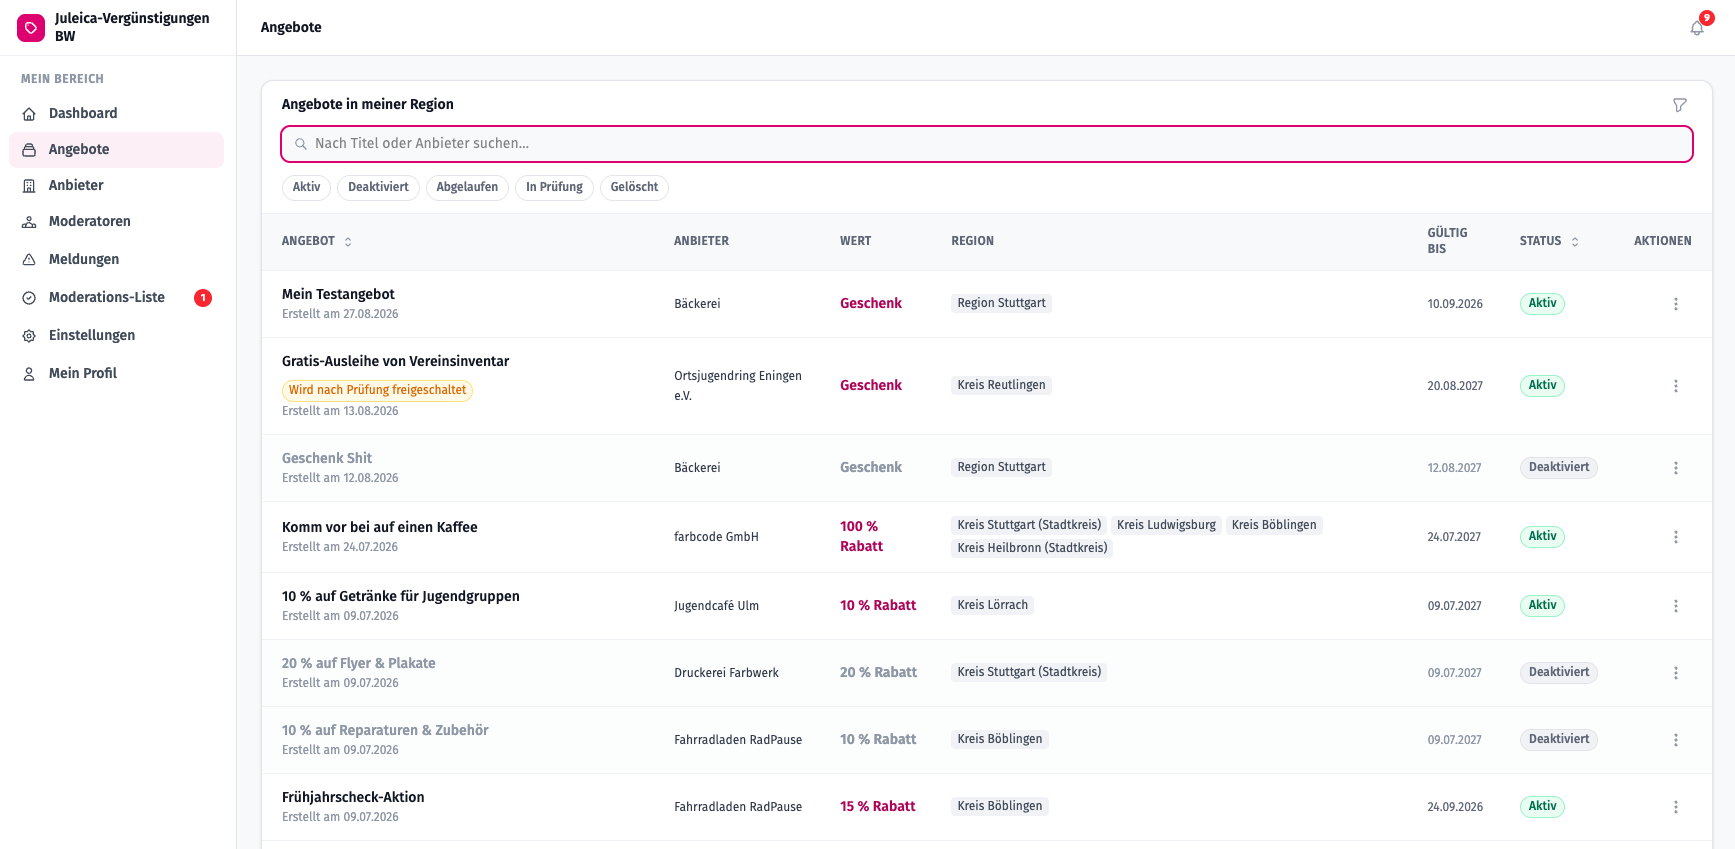Click Deaktiviert status of 20 % auf Flyer & Plakate
1735x849 pixels.
[x=1558, y=673]
